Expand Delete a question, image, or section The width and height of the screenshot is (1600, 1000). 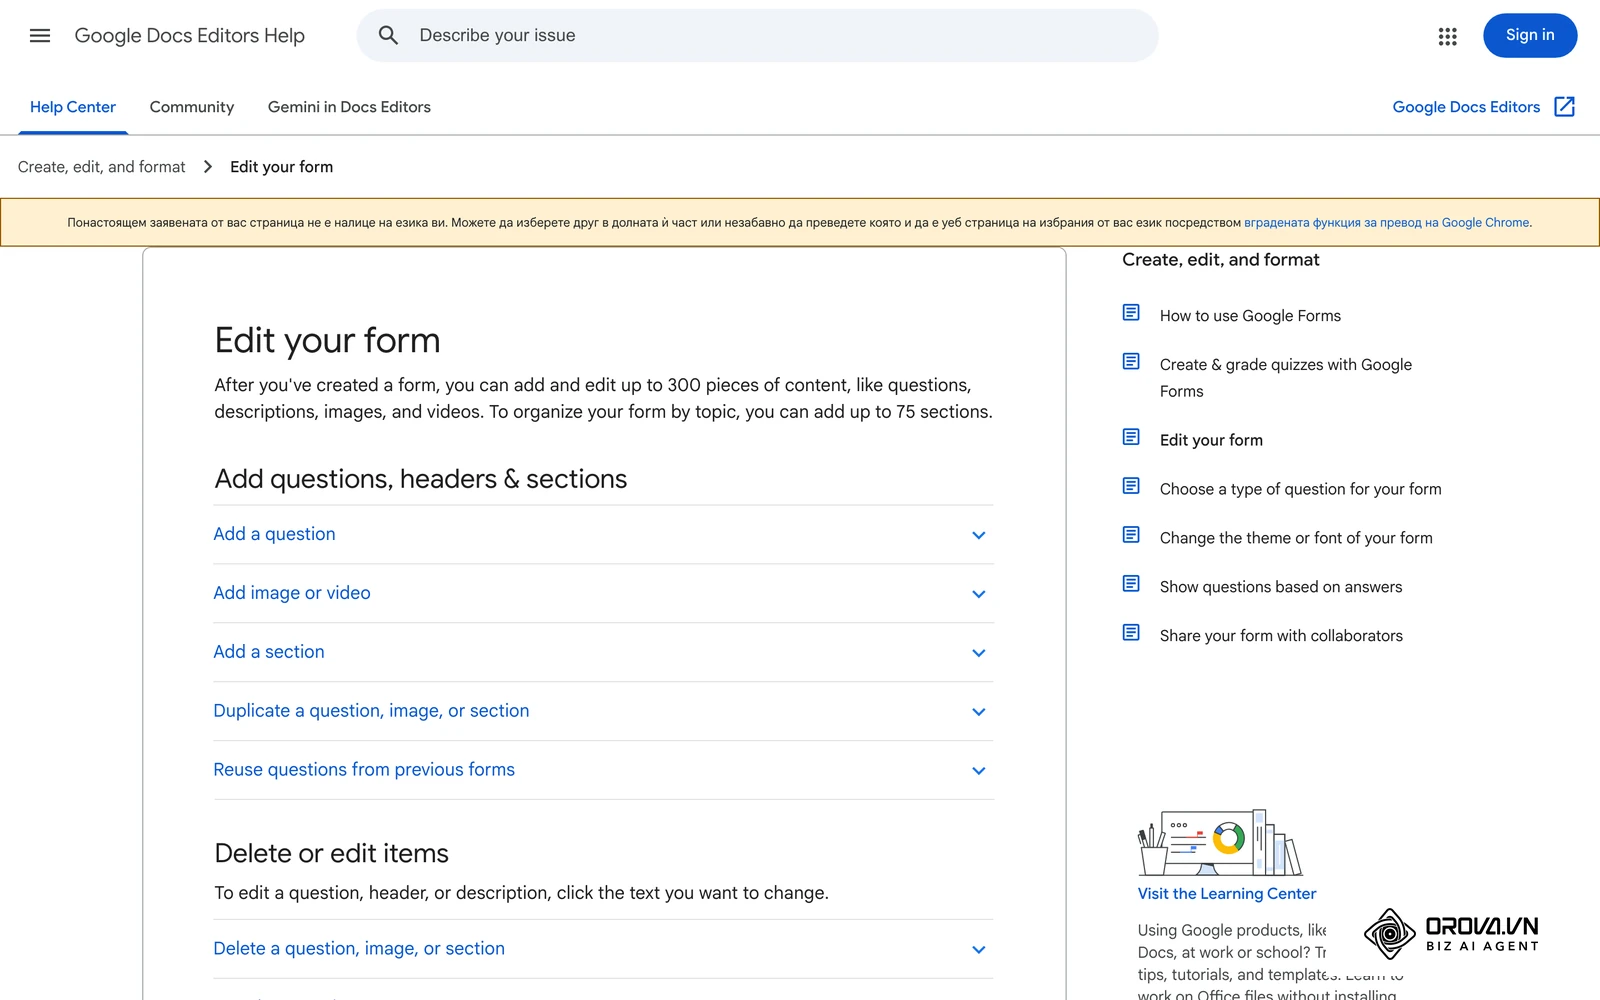coord(603,949)
